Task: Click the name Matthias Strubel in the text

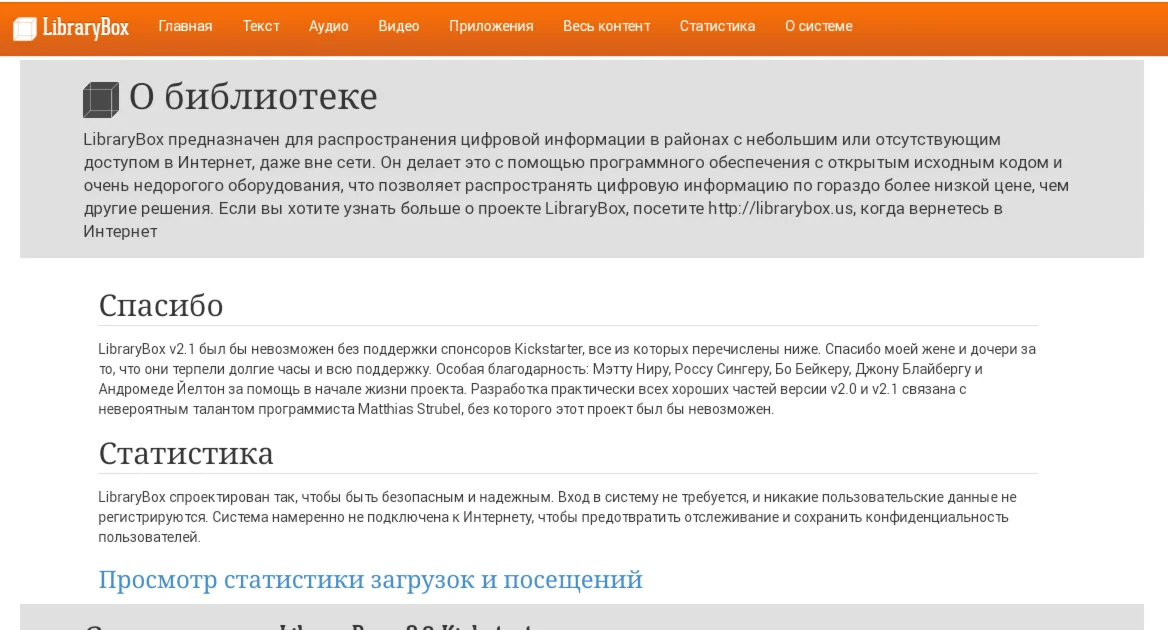Action: pyautogui.click(x=410, y=409)
